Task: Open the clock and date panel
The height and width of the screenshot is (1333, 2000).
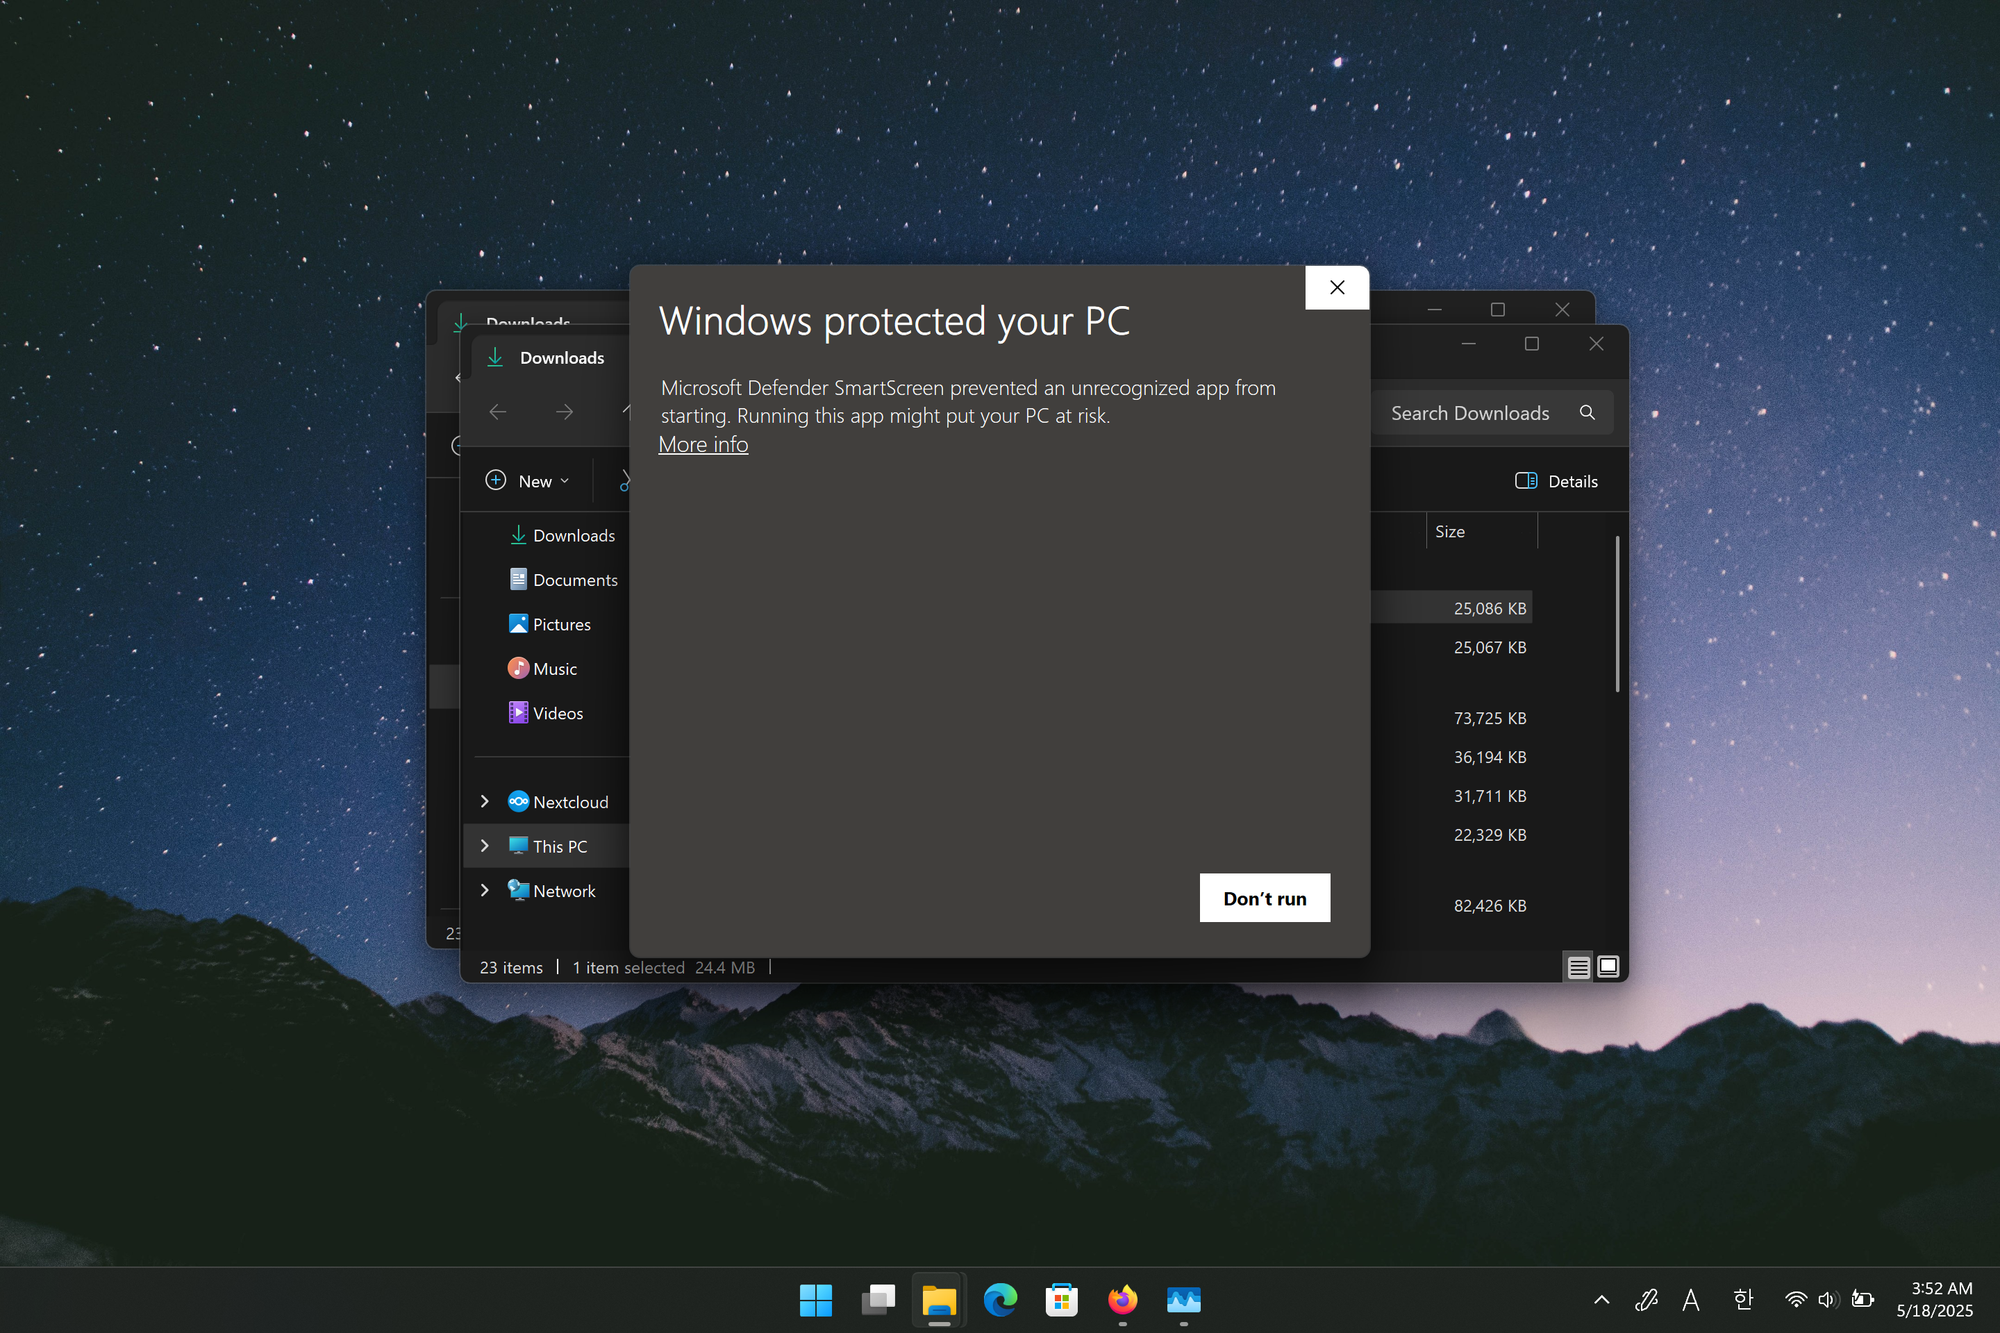Action: pyautogui.click(x=1935, y=1300)
